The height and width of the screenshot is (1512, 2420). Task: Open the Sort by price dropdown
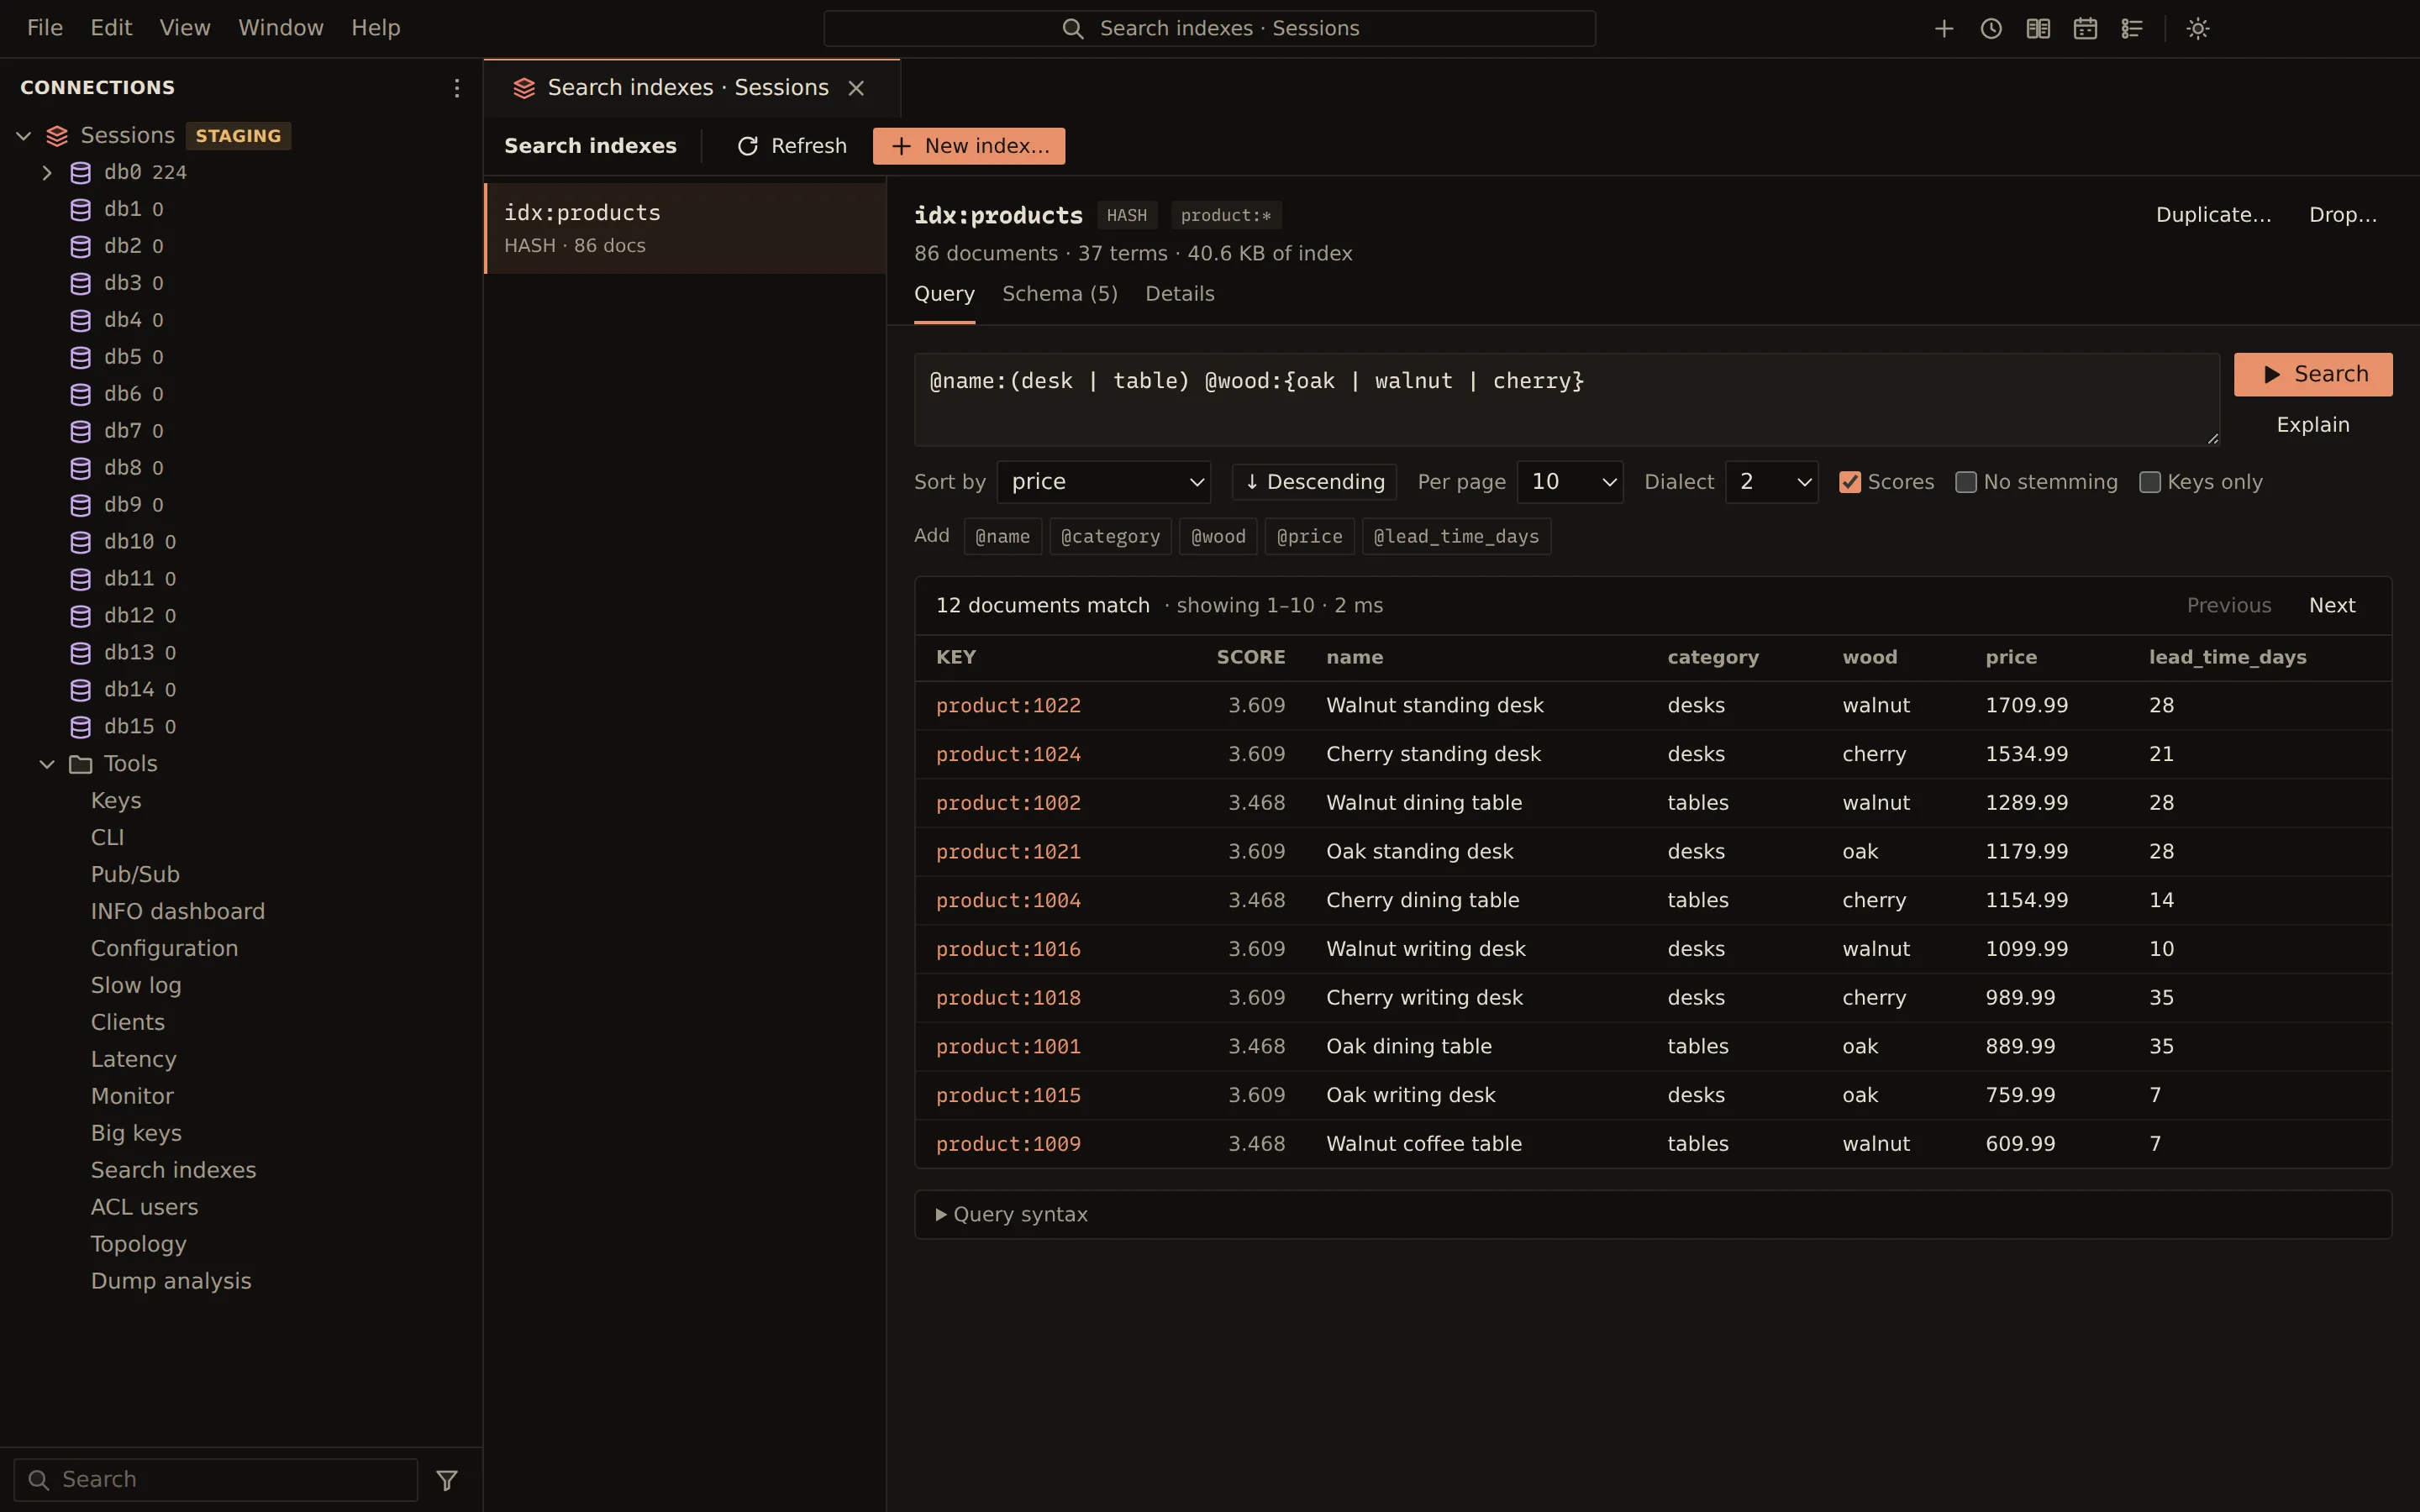coord(1104,482)
